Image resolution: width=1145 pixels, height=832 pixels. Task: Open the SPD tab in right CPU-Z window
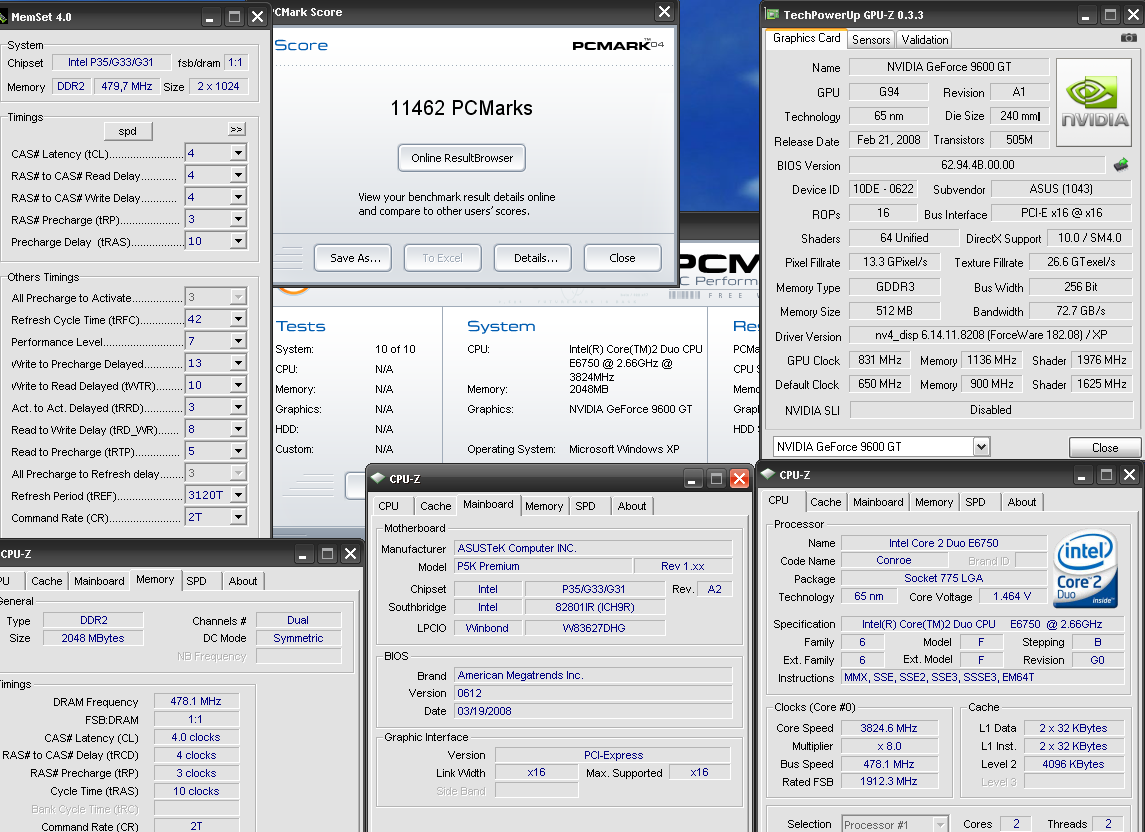click(x=976, y=502)
